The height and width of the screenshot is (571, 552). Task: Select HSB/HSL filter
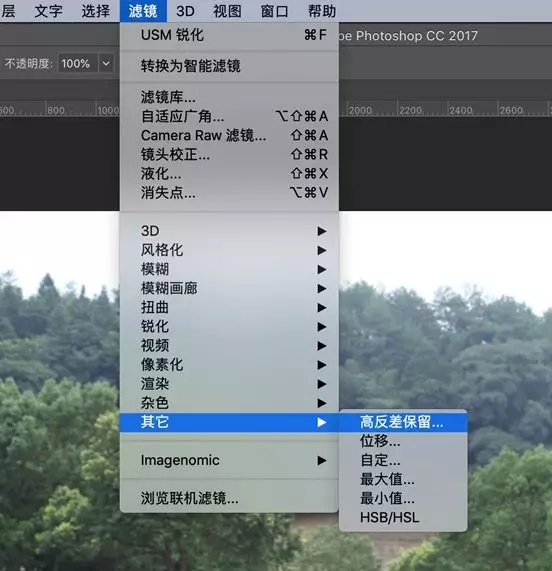[403, 517]
